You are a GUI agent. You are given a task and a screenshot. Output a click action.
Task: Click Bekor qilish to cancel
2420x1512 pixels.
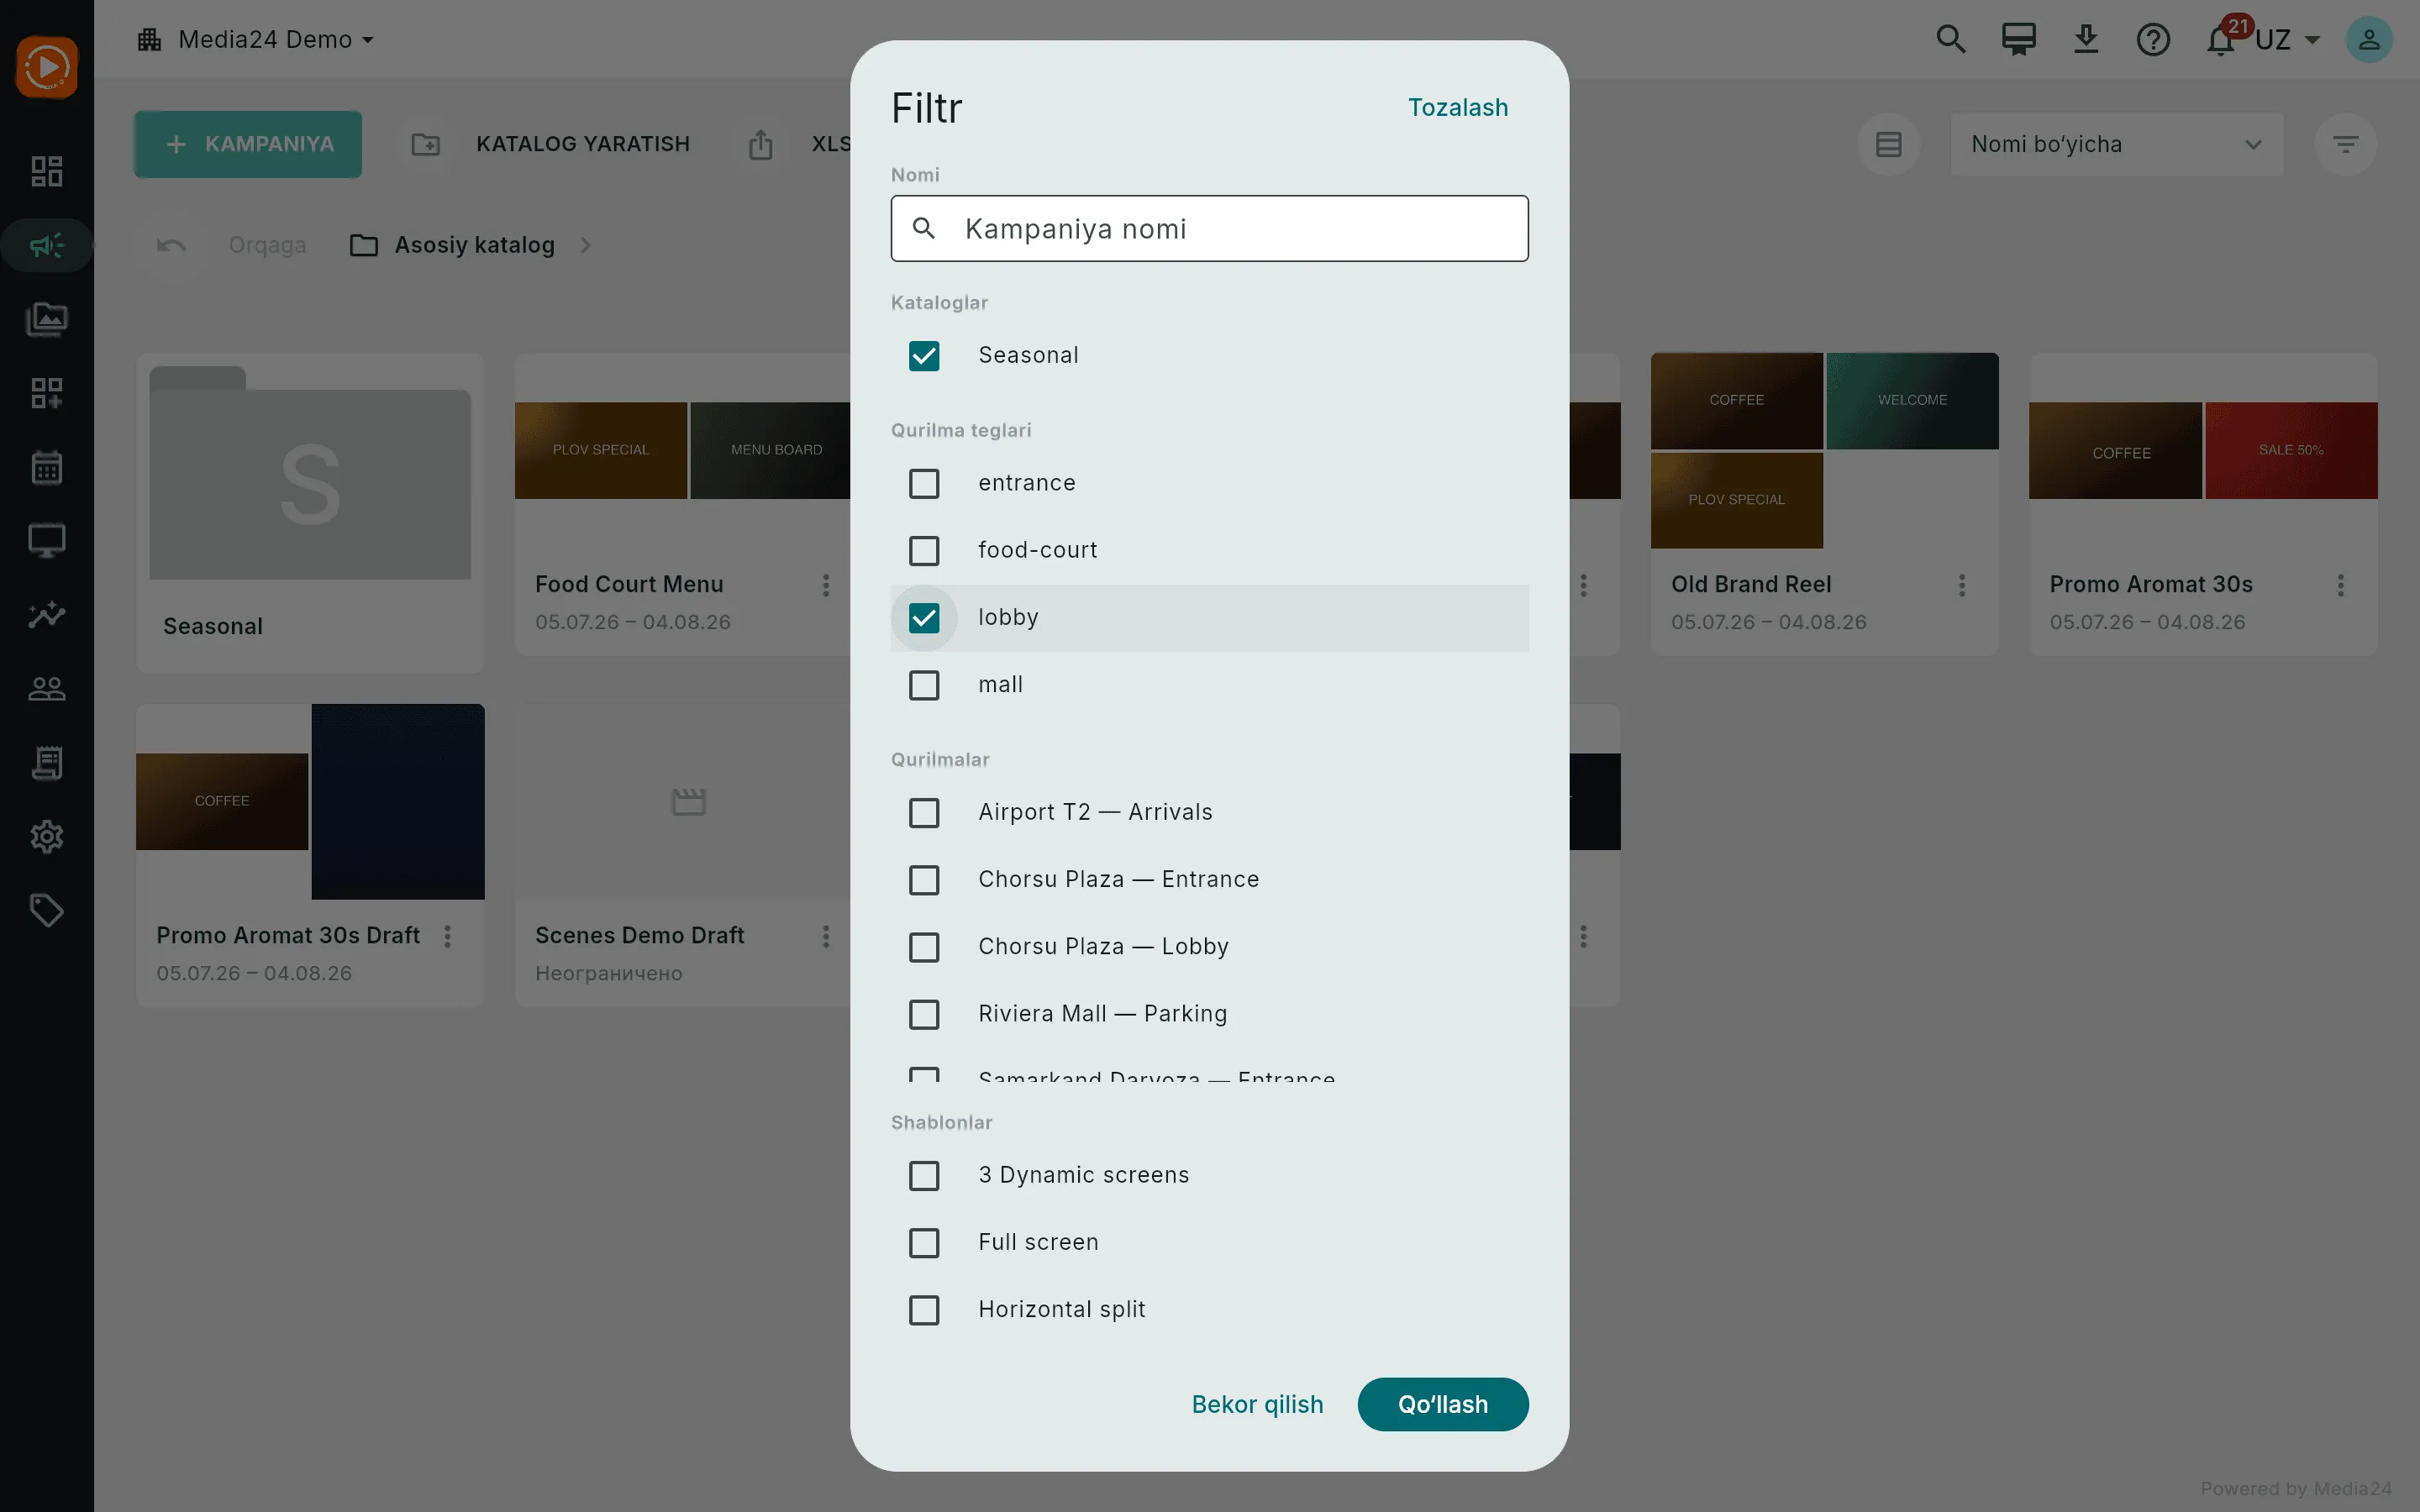click(x=1257, y=1404)
